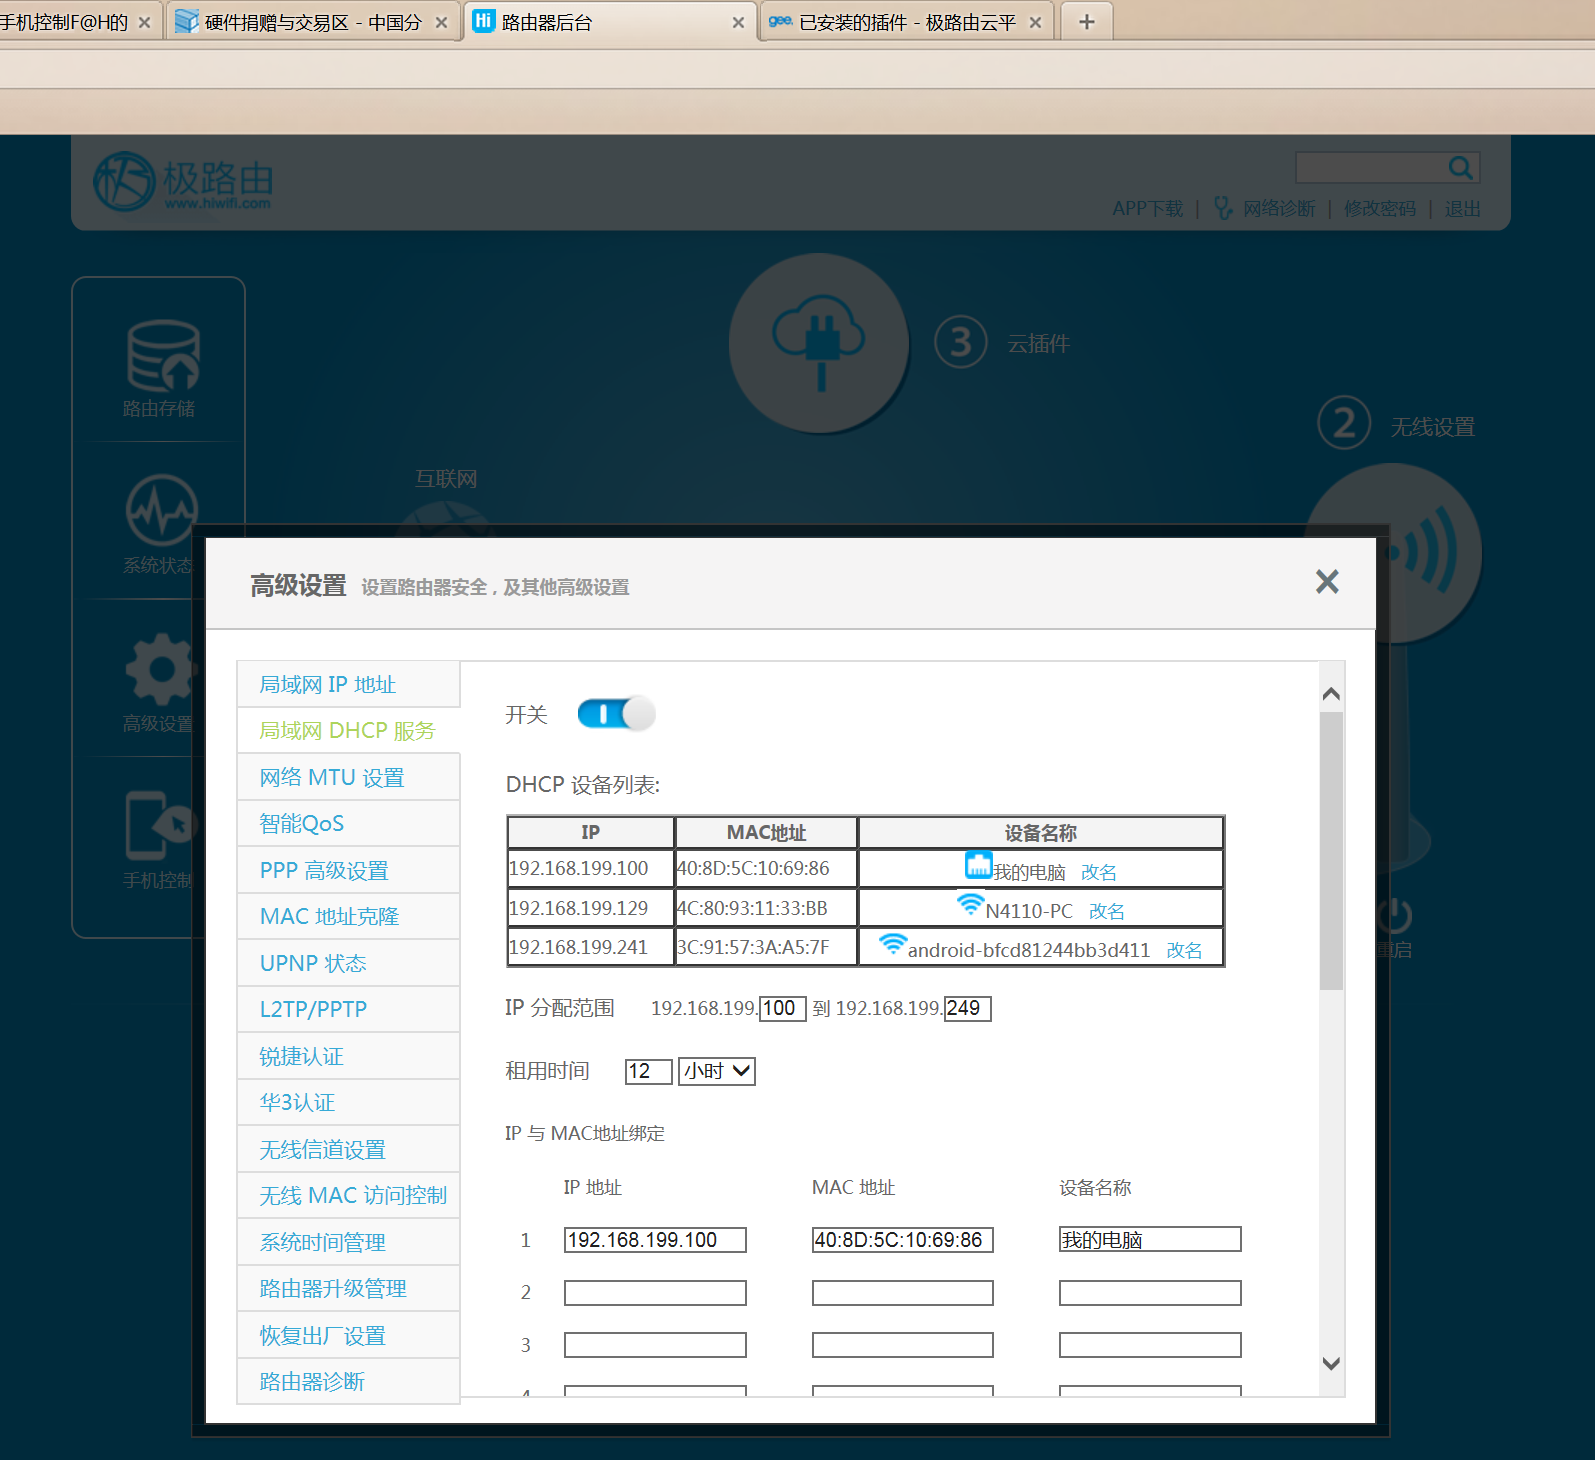Click the 云插件 cloud plug icon
The width and height of the screenshot is (1595, 1460).
[820, 343]
